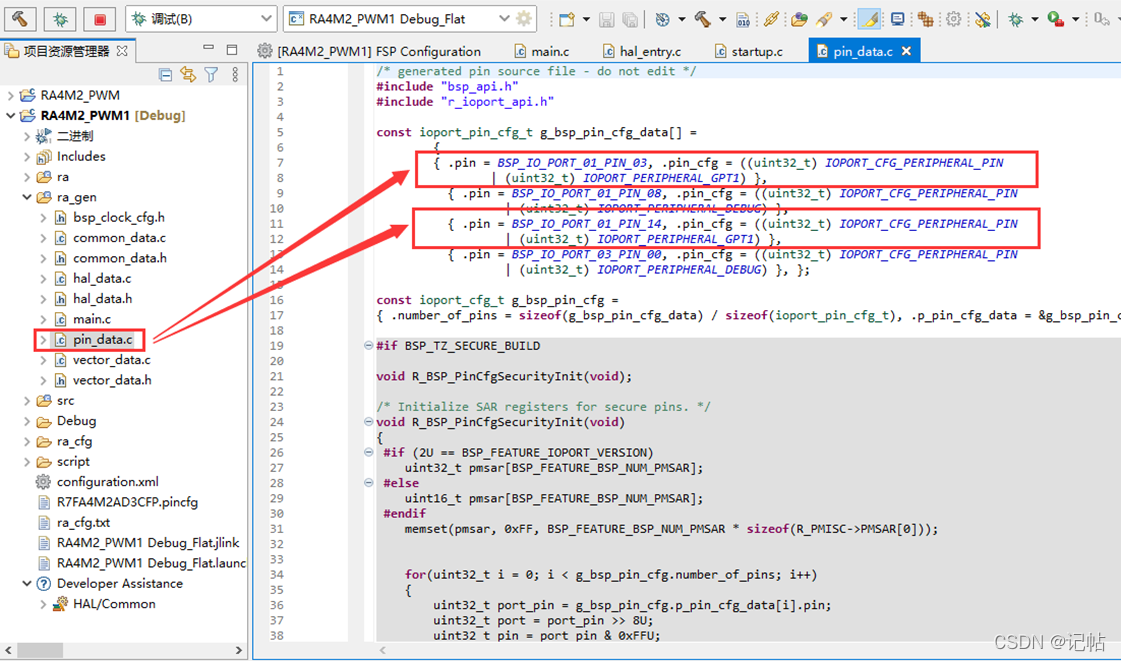The width and height of the screenshot is (1121, 661).
Task: Switch to the main.c editor tab
Action: 542,51
